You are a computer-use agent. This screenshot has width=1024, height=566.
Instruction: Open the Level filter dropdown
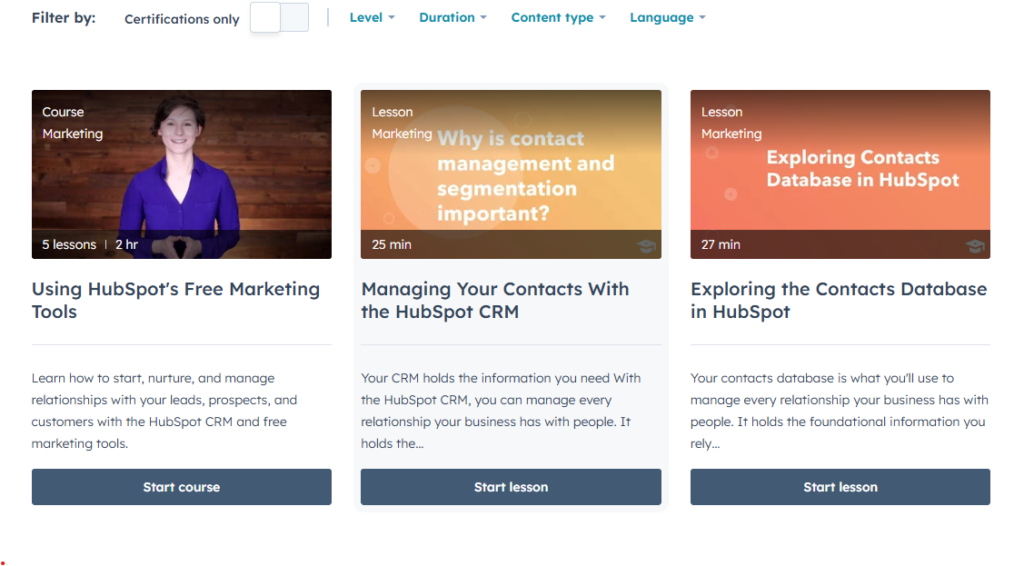(x=372, y=18)
